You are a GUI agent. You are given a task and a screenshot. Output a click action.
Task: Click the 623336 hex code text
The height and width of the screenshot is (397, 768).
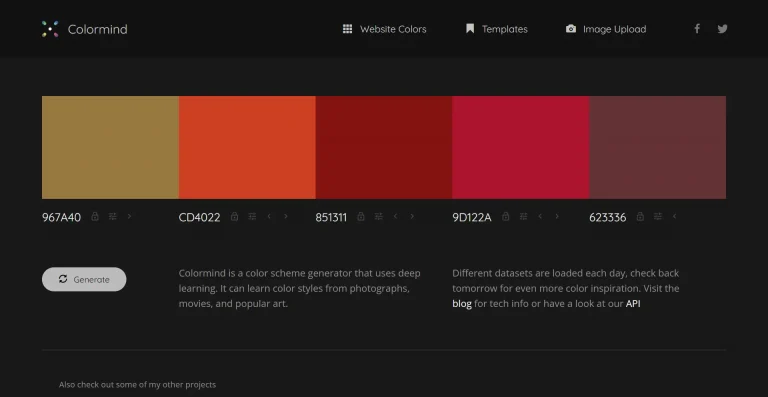tap(607, 217)
